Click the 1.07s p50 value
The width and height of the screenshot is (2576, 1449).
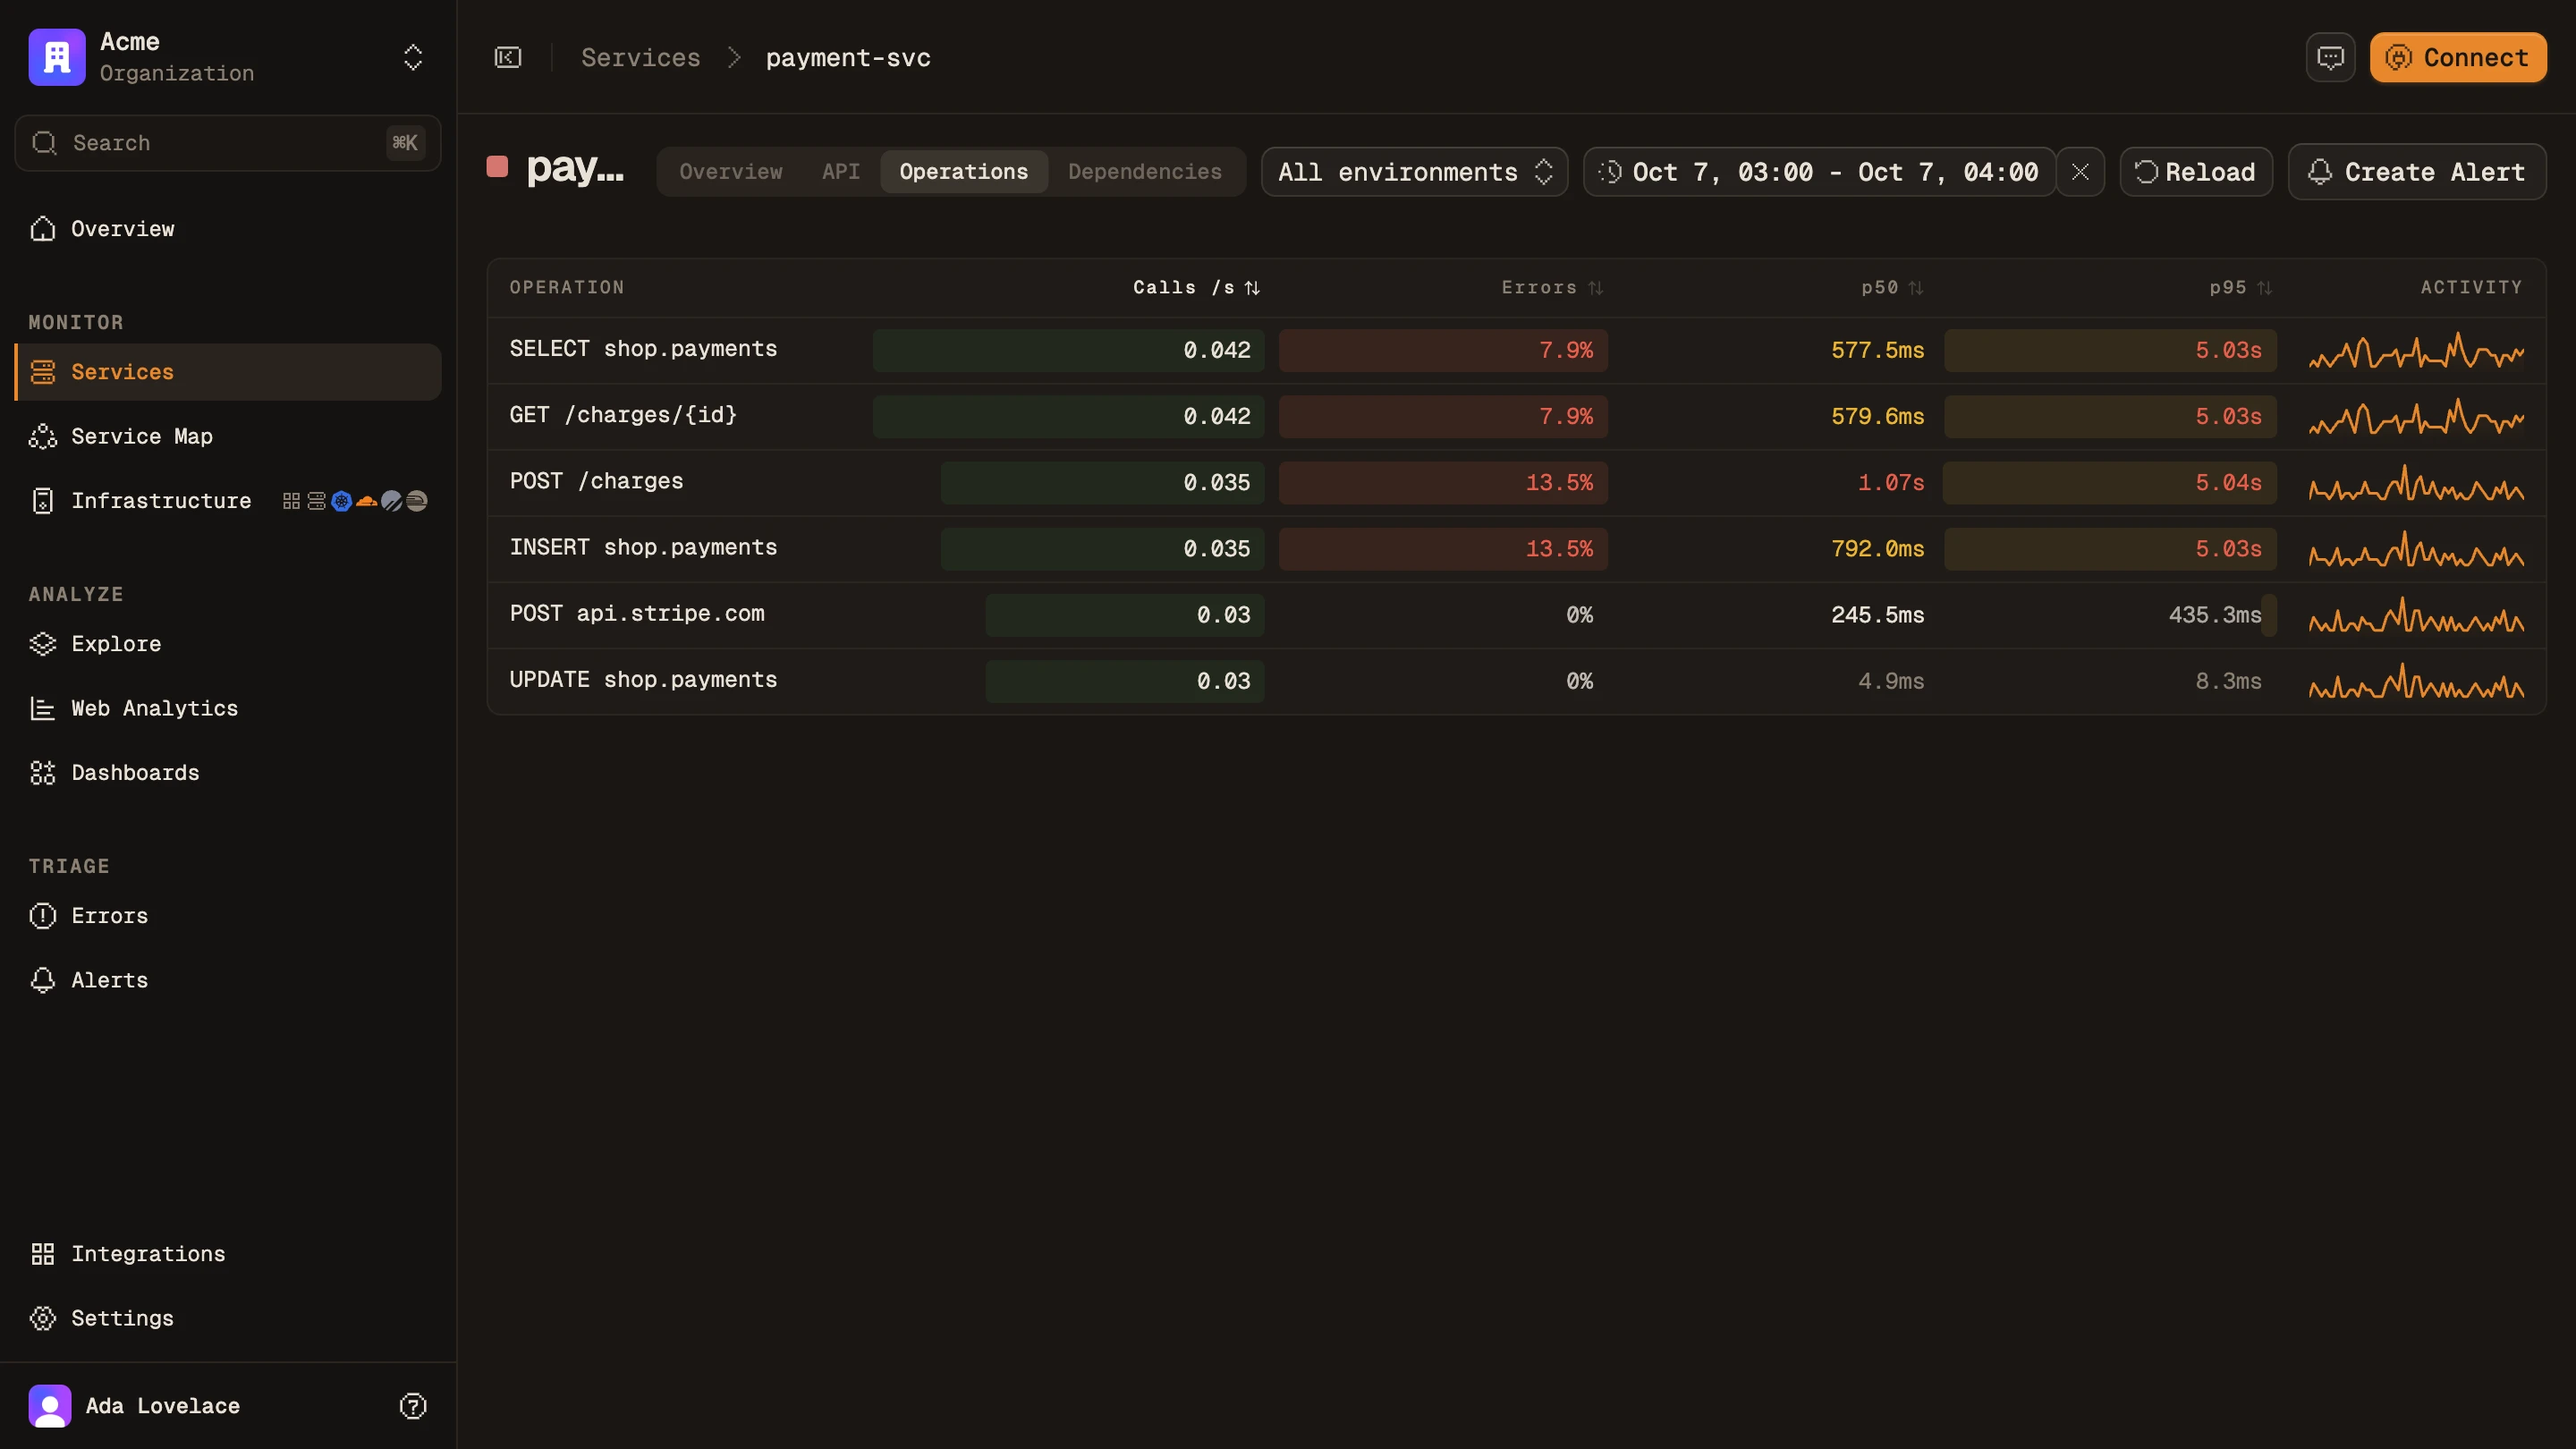(x=1891, y=483)
